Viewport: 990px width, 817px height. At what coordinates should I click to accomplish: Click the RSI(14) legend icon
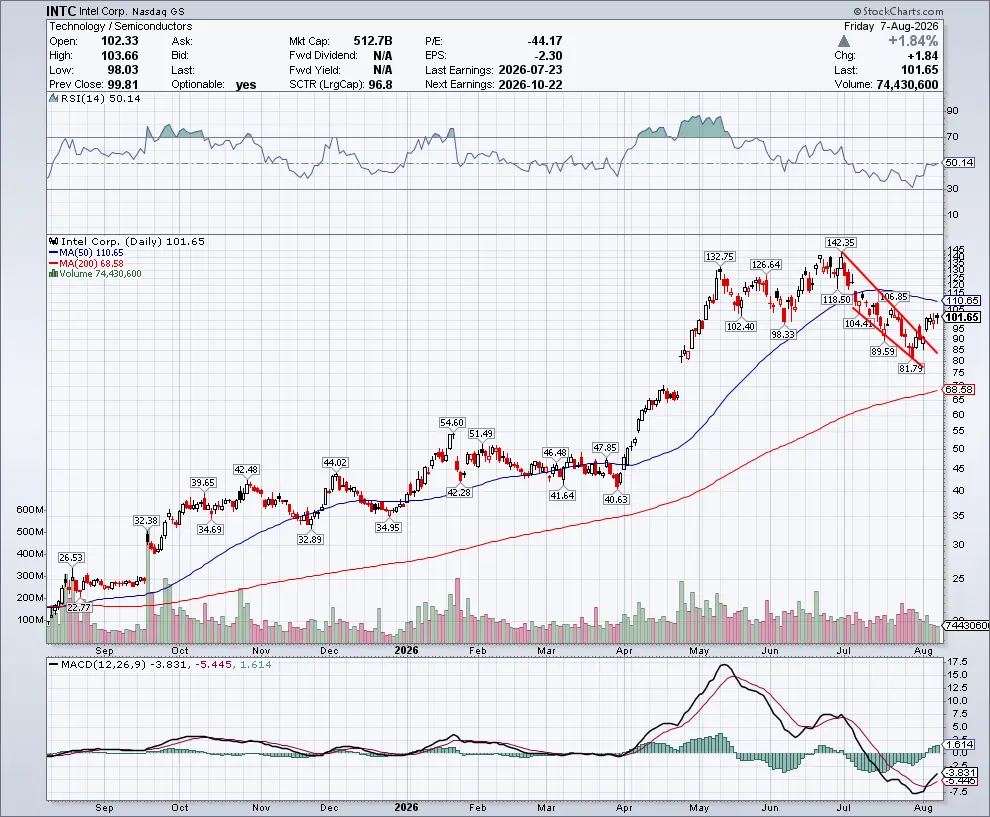point(54,98)
